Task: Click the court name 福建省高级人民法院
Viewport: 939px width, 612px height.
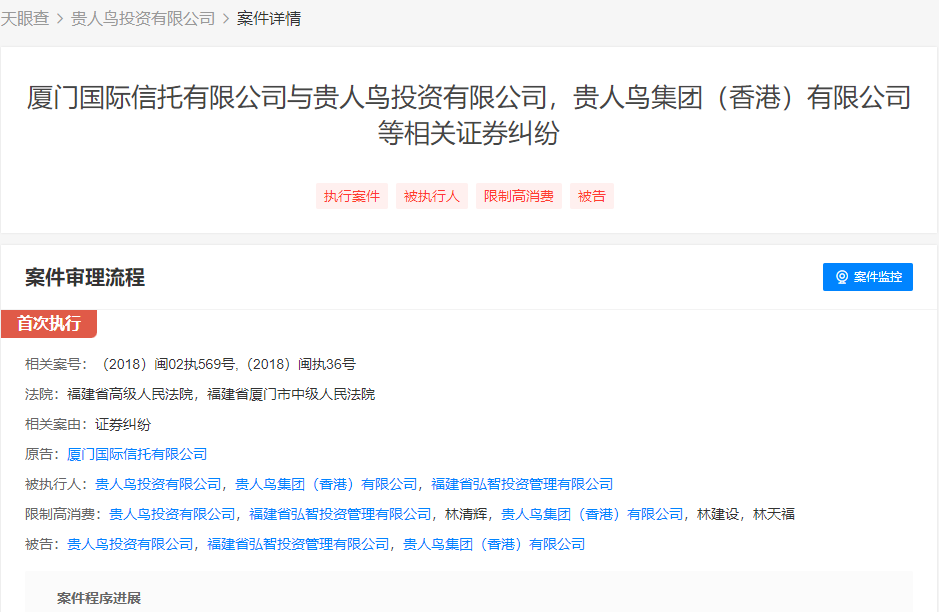Action: (x=131, y=394)
